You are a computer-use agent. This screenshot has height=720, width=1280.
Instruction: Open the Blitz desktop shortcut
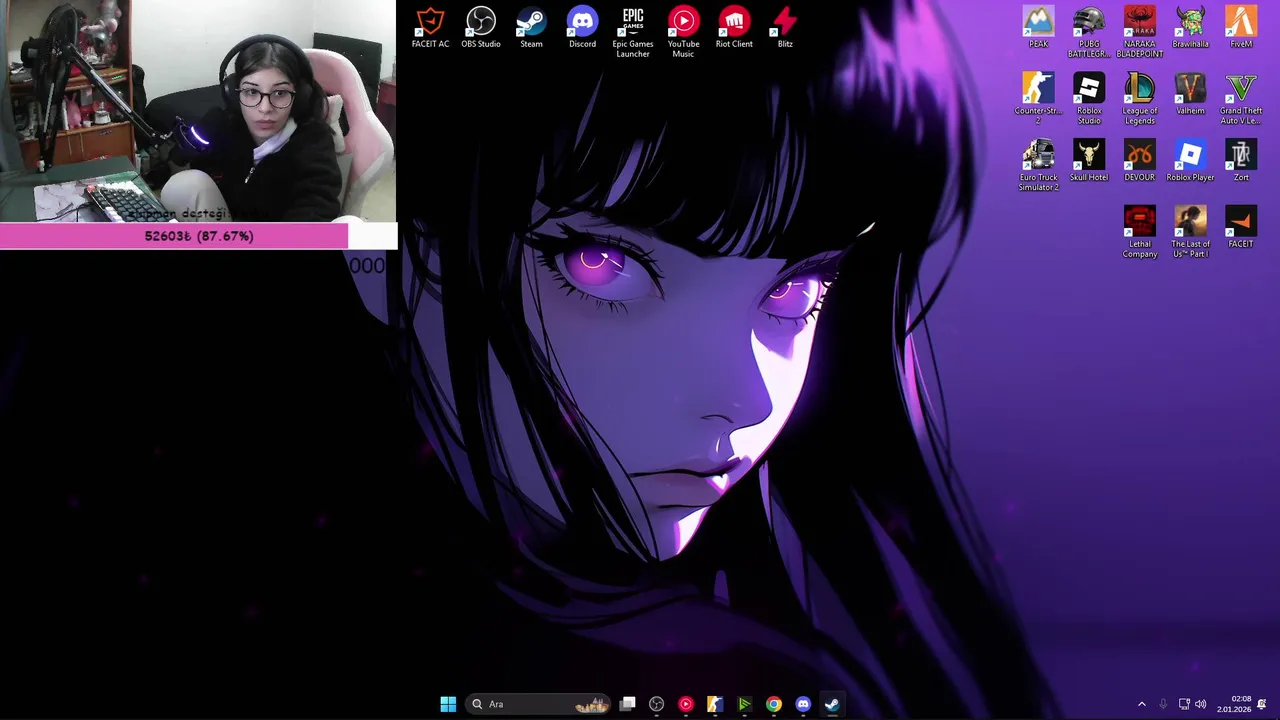coord(785,28)
